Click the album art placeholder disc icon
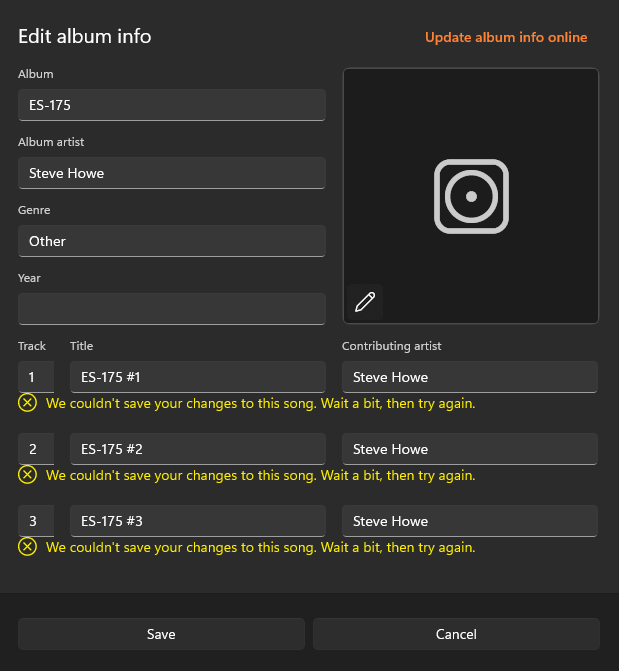Screen dimensions: 619x671 471,196
